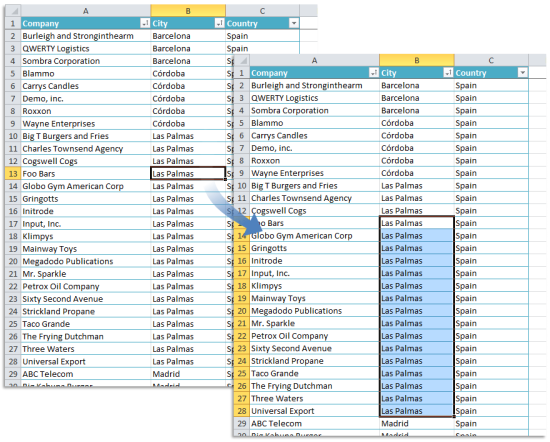Click The Frying Dutchman in front sheet

(314, 386)
